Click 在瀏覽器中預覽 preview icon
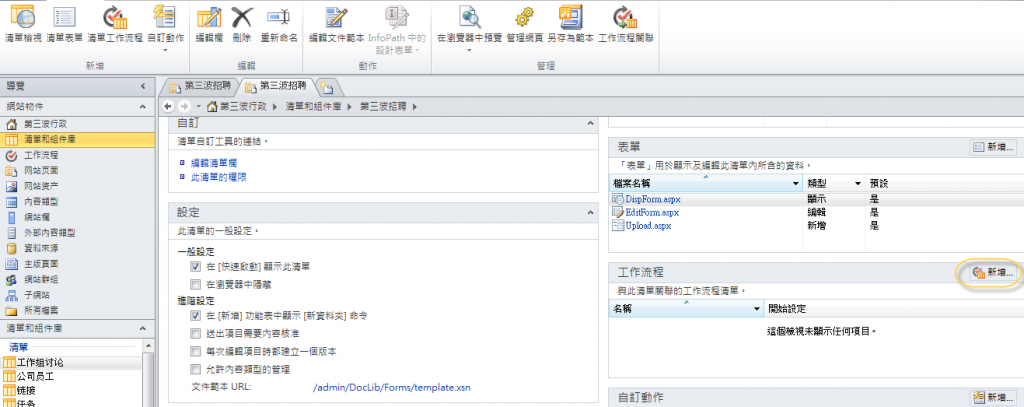Screen dimensions: 1024x407 (x=470, y=18)
